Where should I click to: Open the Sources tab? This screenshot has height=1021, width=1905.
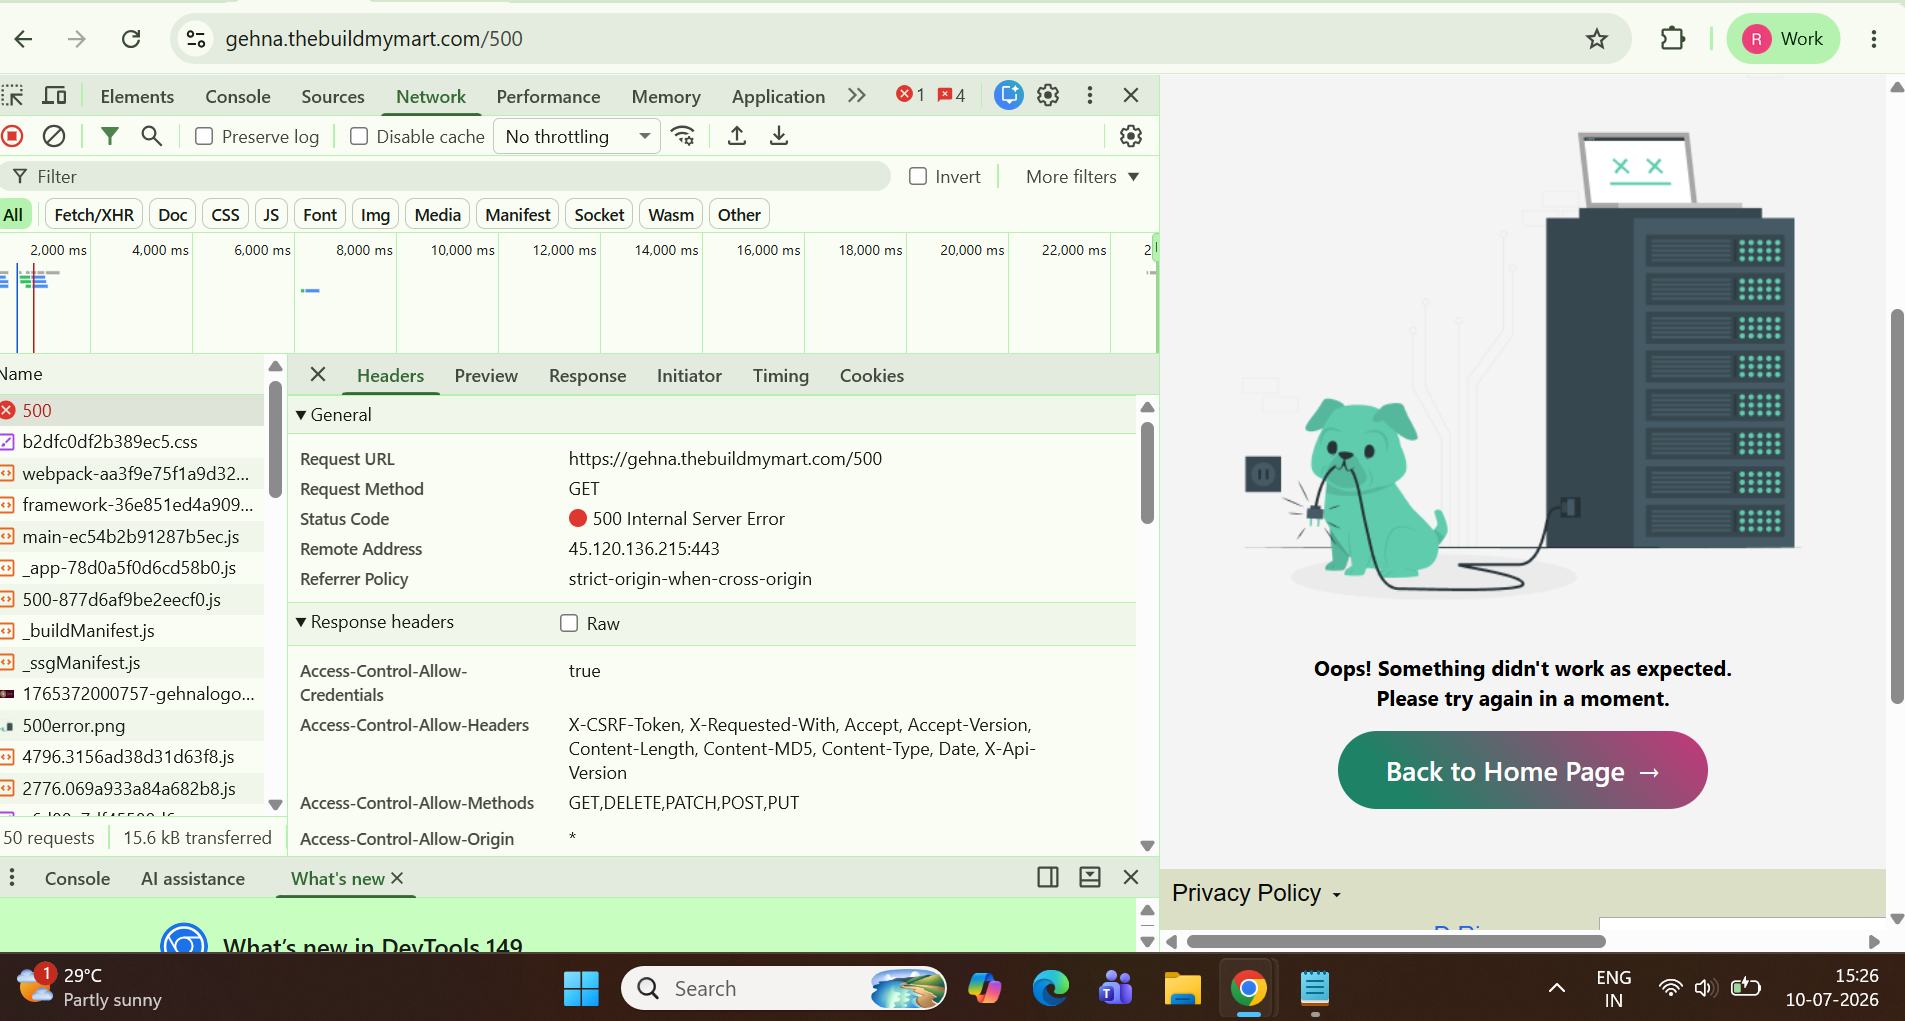[x=333, y=96]
